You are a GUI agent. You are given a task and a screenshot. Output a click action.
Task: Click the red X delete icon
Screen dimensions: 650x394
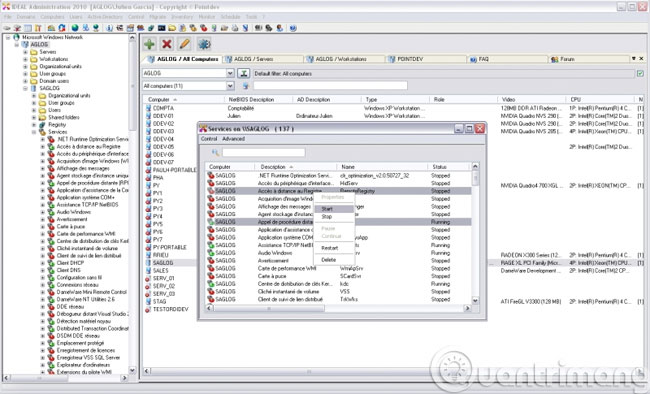[x=167, y=44]
